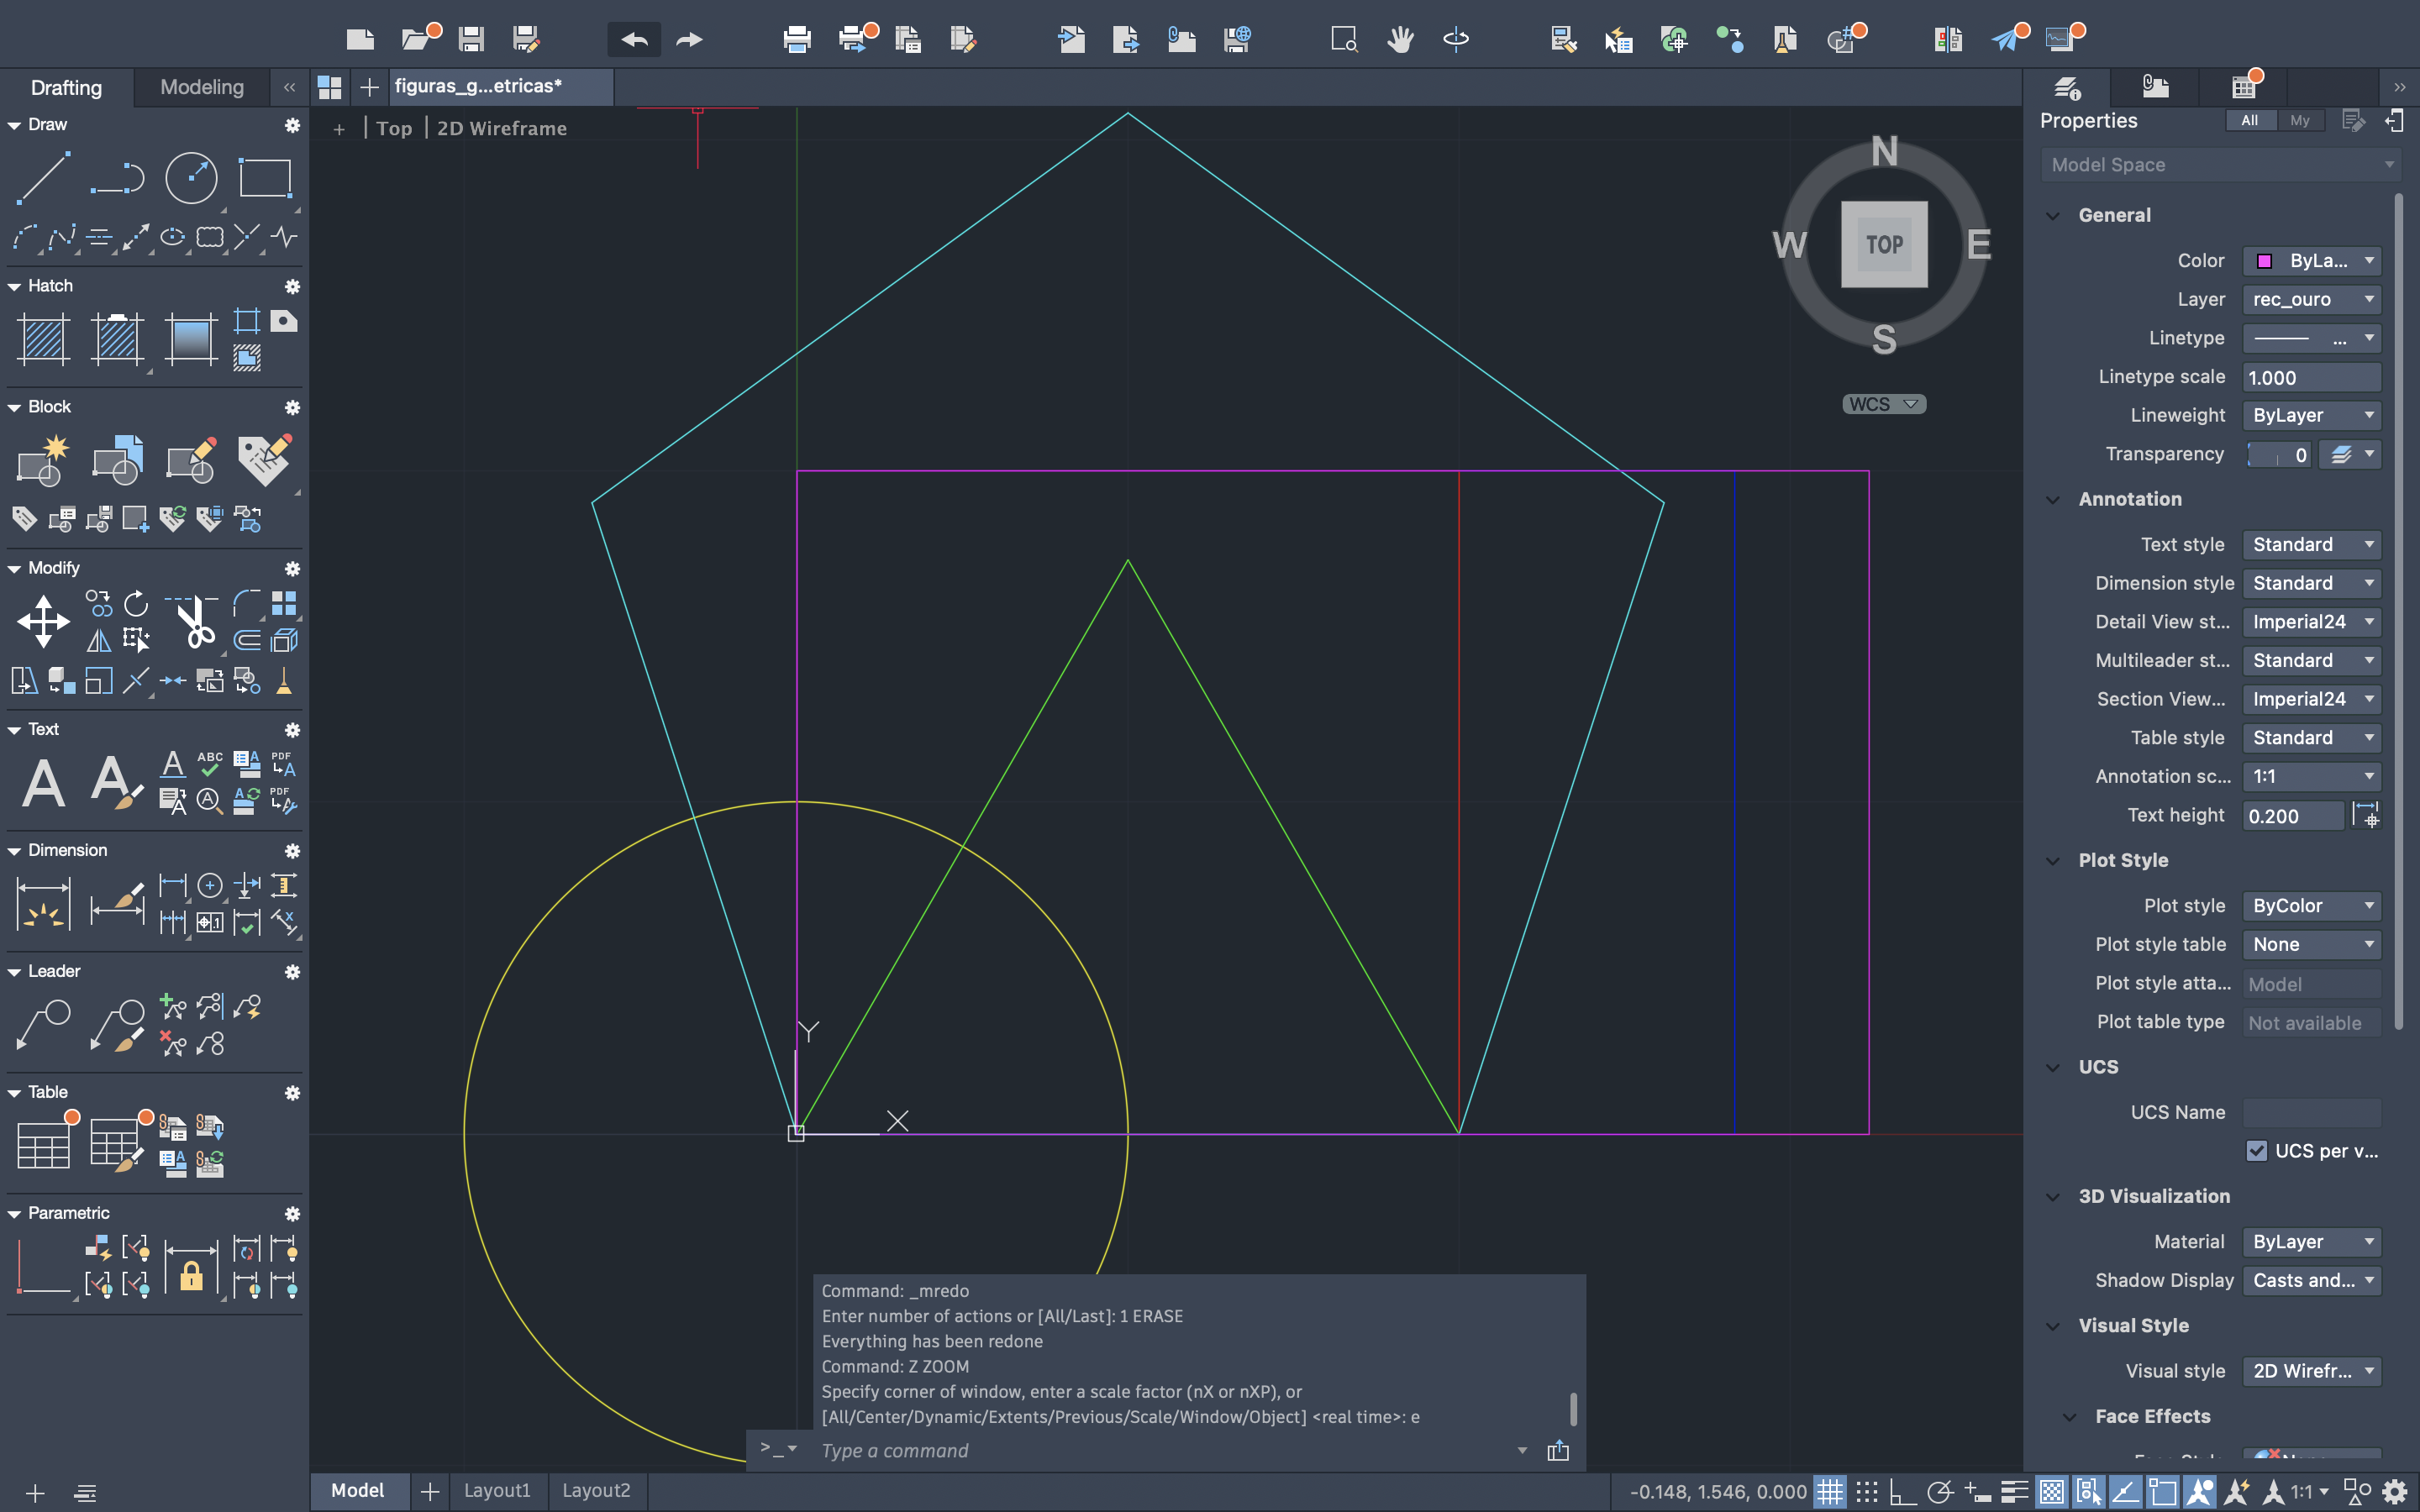Viewport: 2420px width, 1512px height.
Task: Open the Layer rec_ouro dropdown
Action: coord(2310,299)
